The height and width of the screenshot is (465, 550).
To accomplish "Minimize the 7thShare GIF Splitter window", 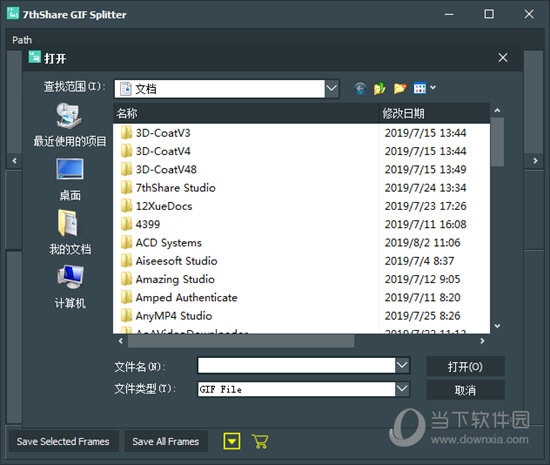I will (x=449, y=14).
